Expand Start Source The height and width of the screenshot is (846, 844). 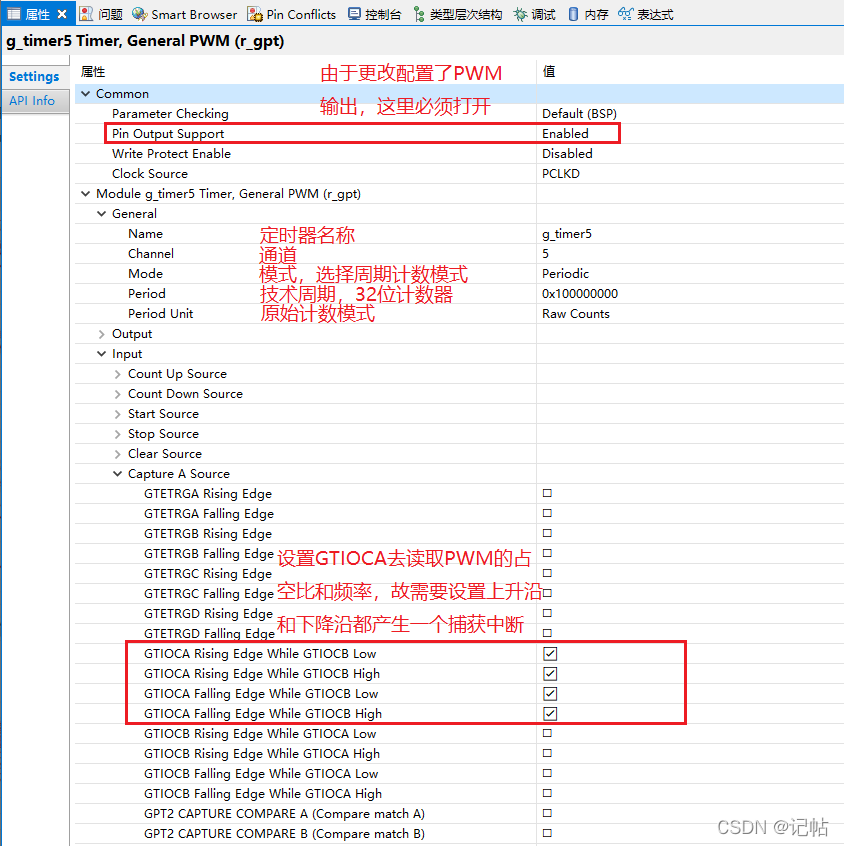(118, 414)
